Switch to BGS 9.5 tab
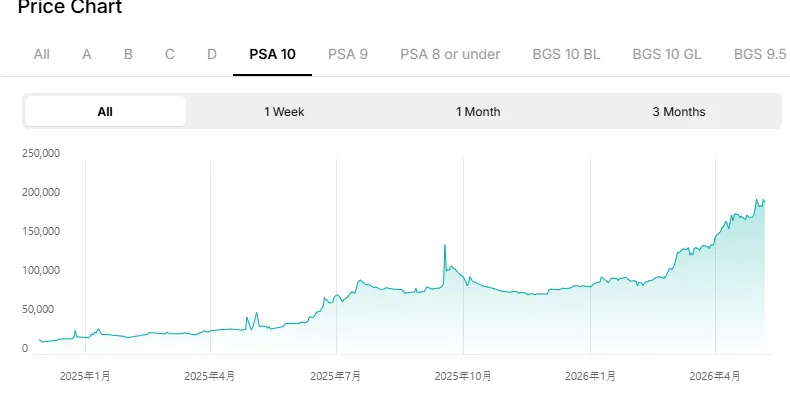 [x=760, y=54]
